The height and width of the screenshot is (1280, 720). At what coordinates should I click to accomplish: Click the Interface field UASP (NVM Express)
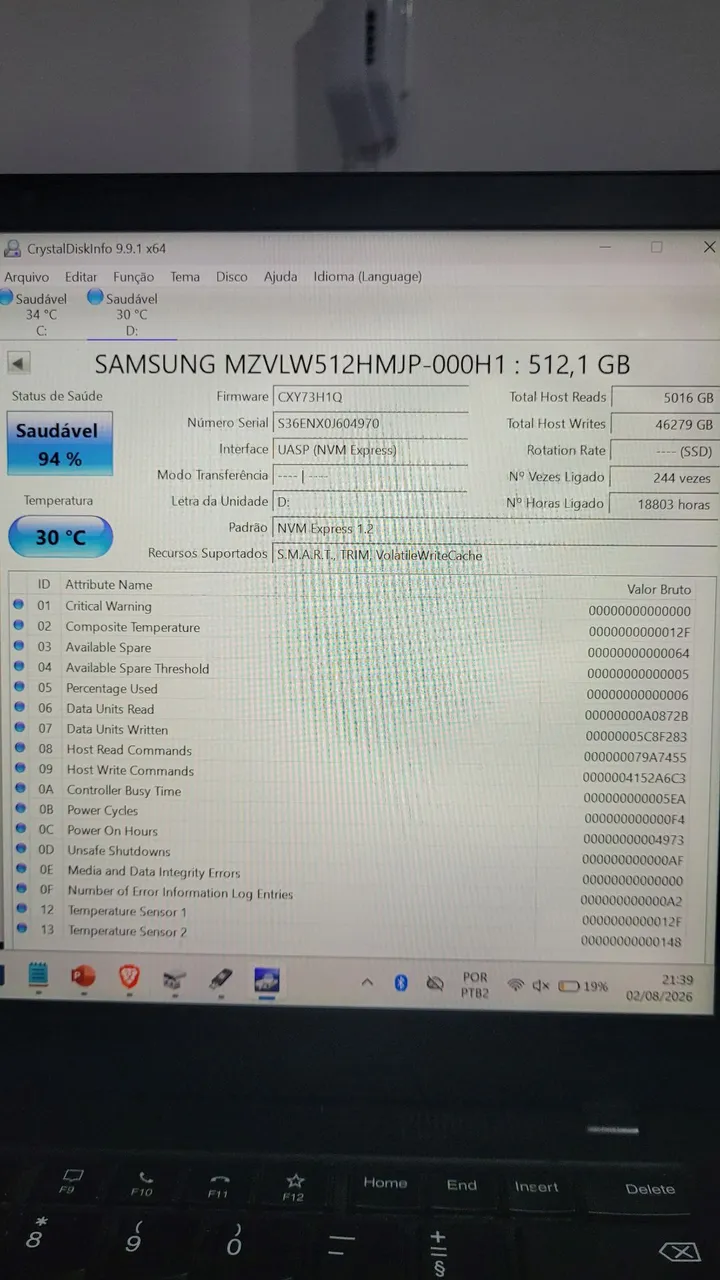[x=370, y=450]
